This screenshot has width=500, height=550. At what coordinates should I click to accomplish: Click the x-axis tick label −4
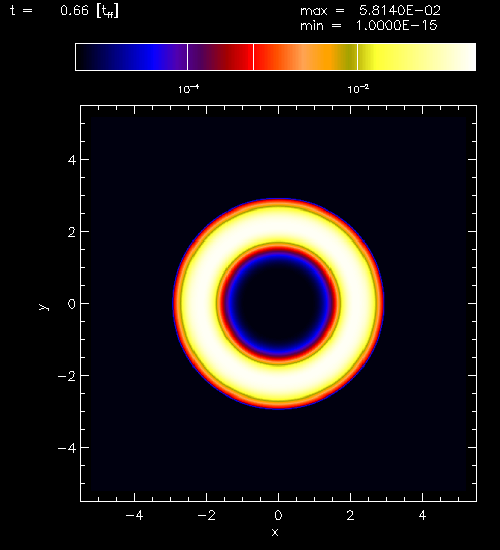coord(134,515)
